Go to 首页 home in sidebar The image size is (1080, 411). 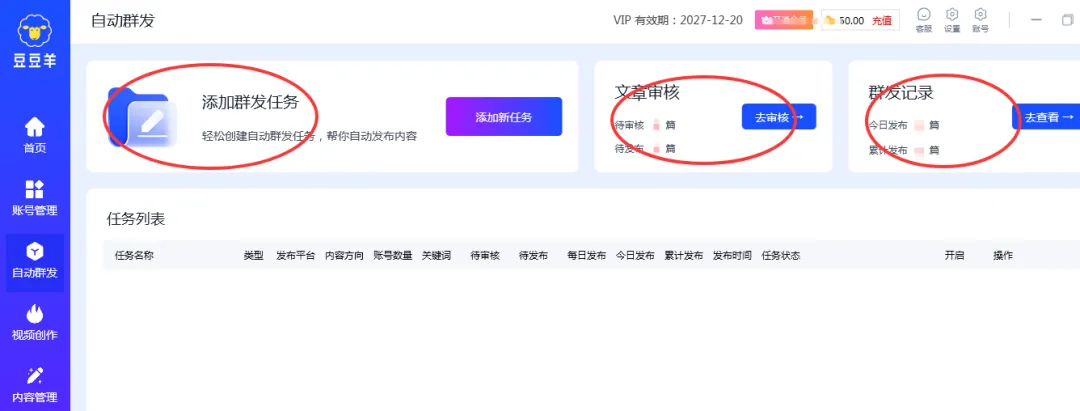[35, 136]
